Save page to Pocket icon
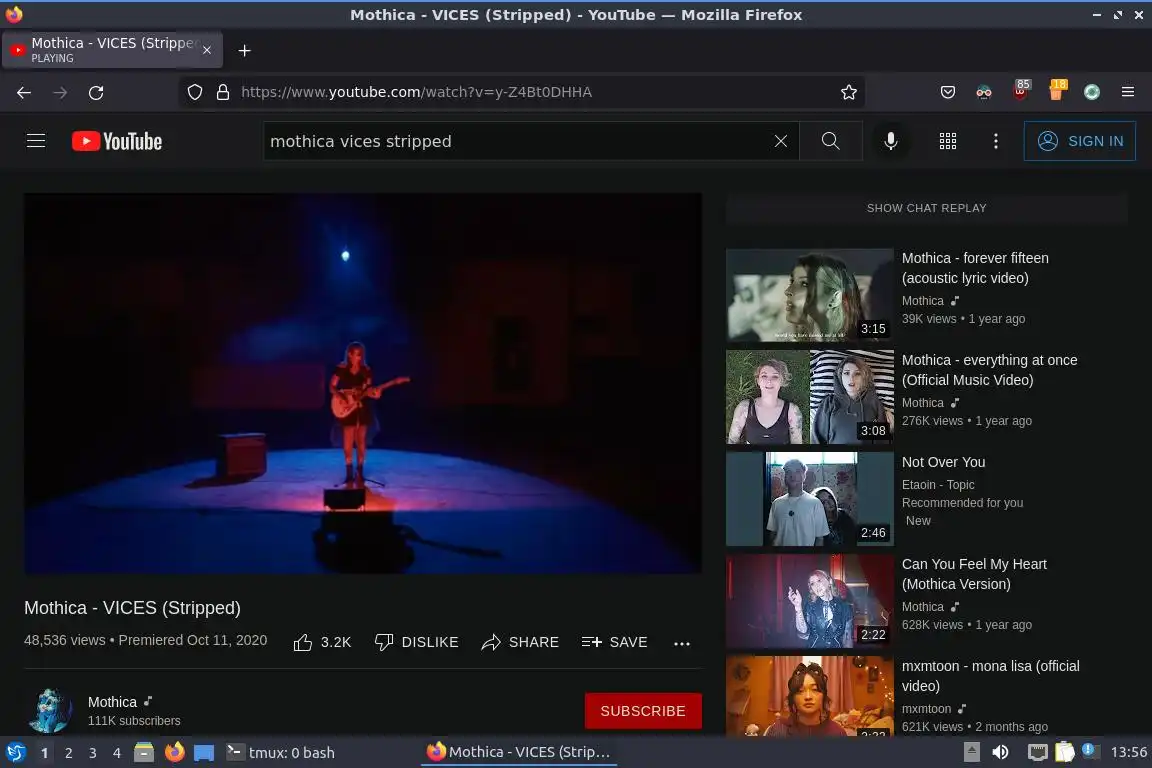Viewport: 1152px width, 768px height. pos(948,92)
